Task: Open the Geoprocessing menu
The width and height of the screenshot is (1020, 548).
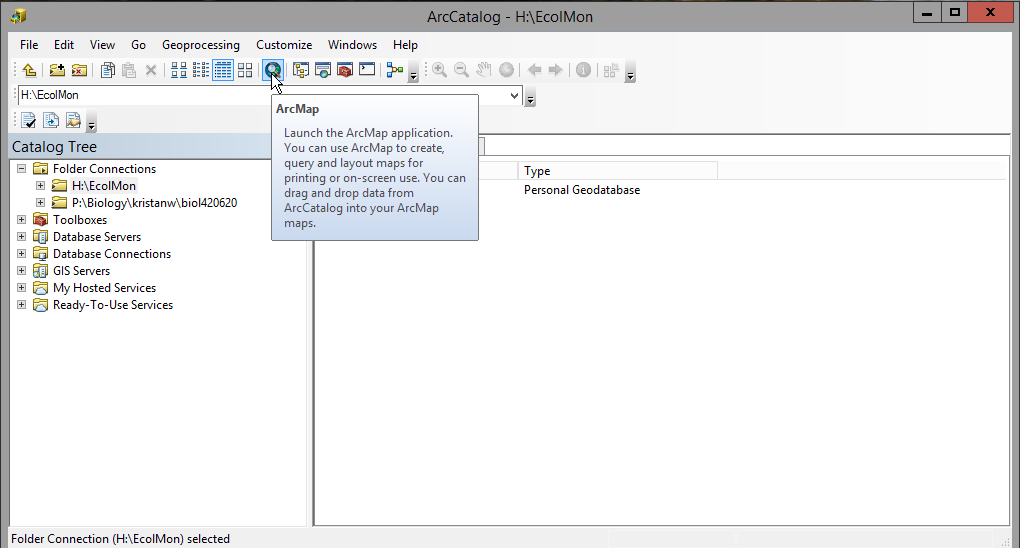Action: coord(200,45)
